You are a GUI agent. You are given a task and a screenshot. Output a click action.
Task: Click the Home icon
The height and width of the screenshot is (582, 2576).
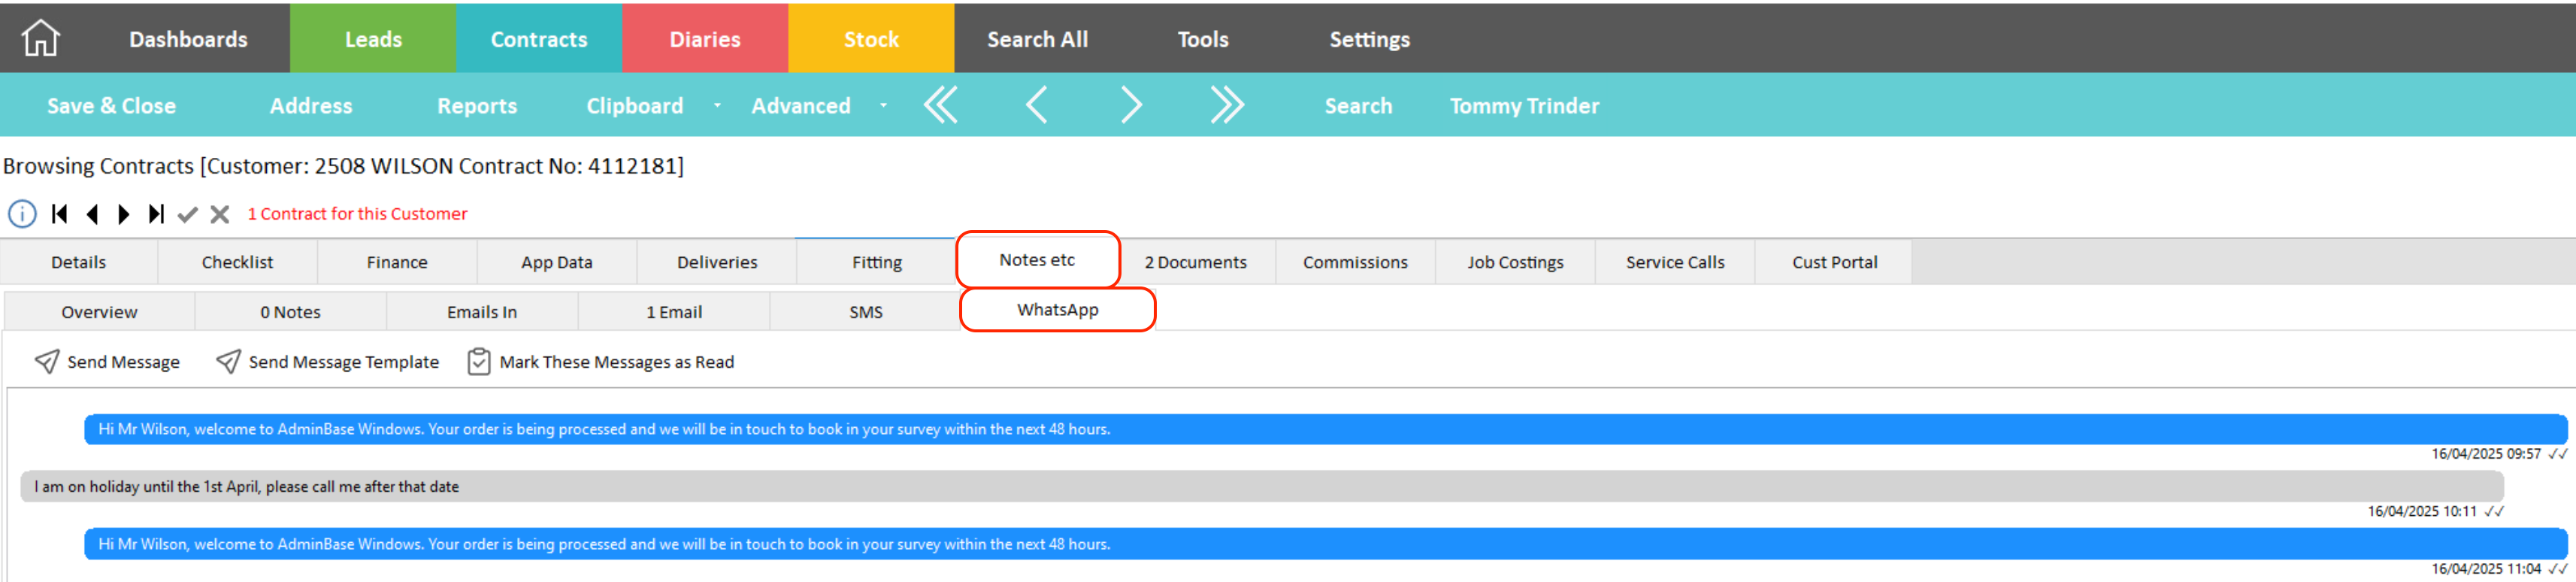point(41,38)
